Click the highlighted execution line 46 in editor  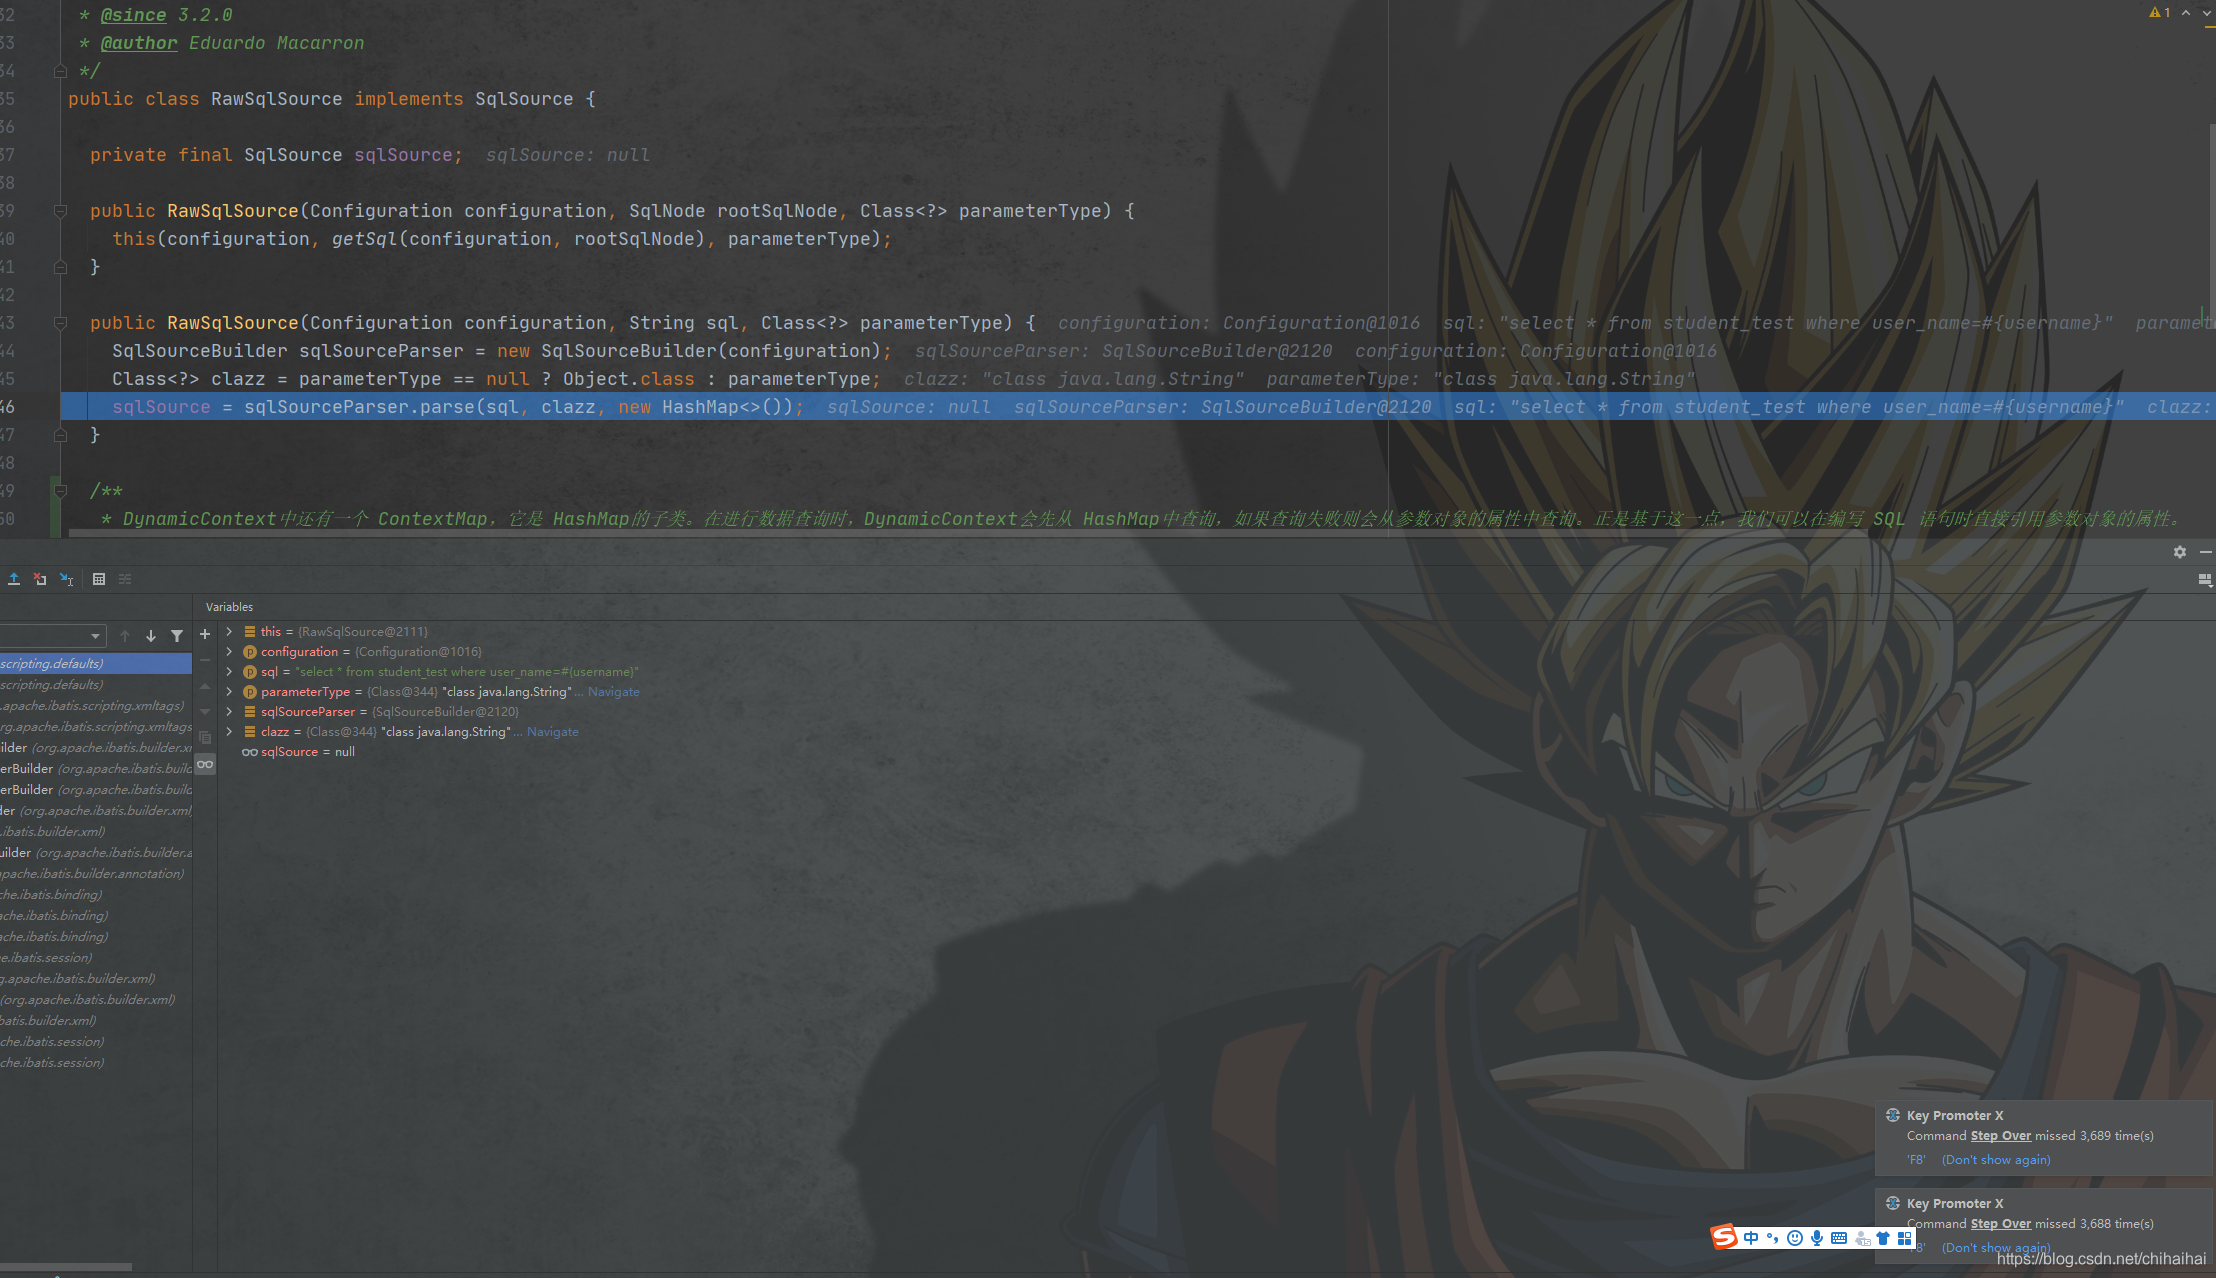pyautogui.click(x=1138, y=407)
